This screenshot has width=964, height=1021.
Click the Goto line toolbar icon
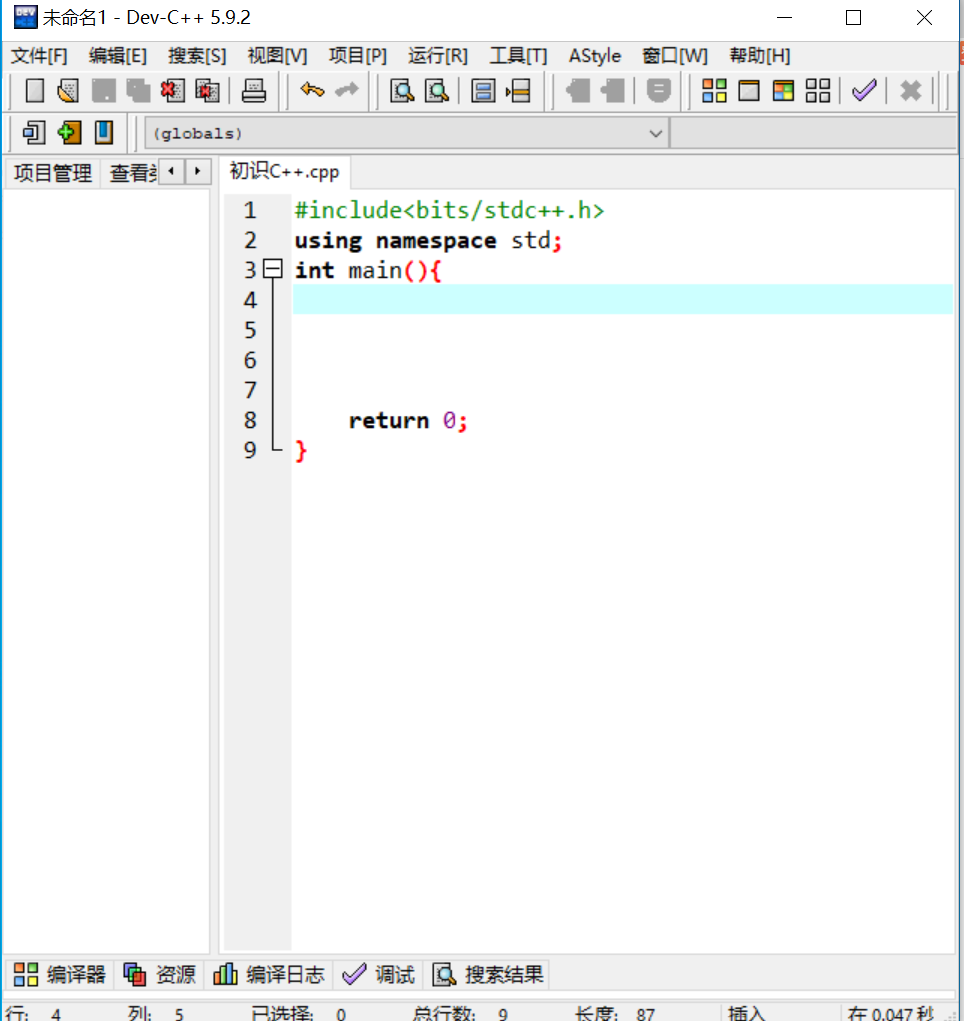pyautogui.click(x=518, y=91)
